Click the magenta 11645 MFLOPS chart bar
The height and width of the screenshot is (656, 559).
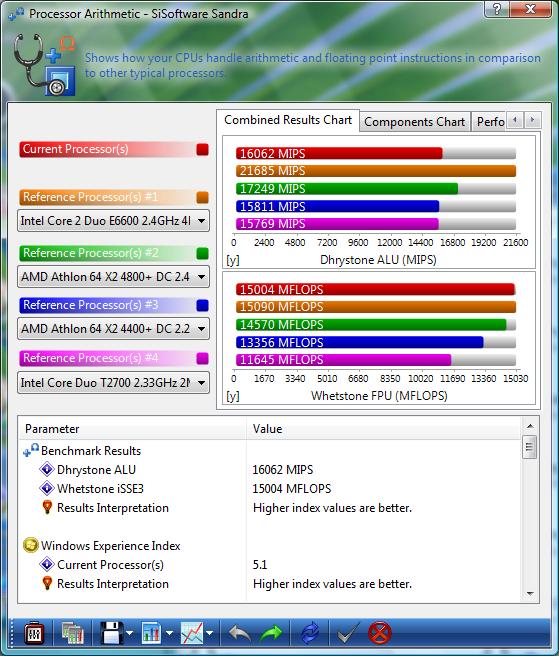point(344,360)
